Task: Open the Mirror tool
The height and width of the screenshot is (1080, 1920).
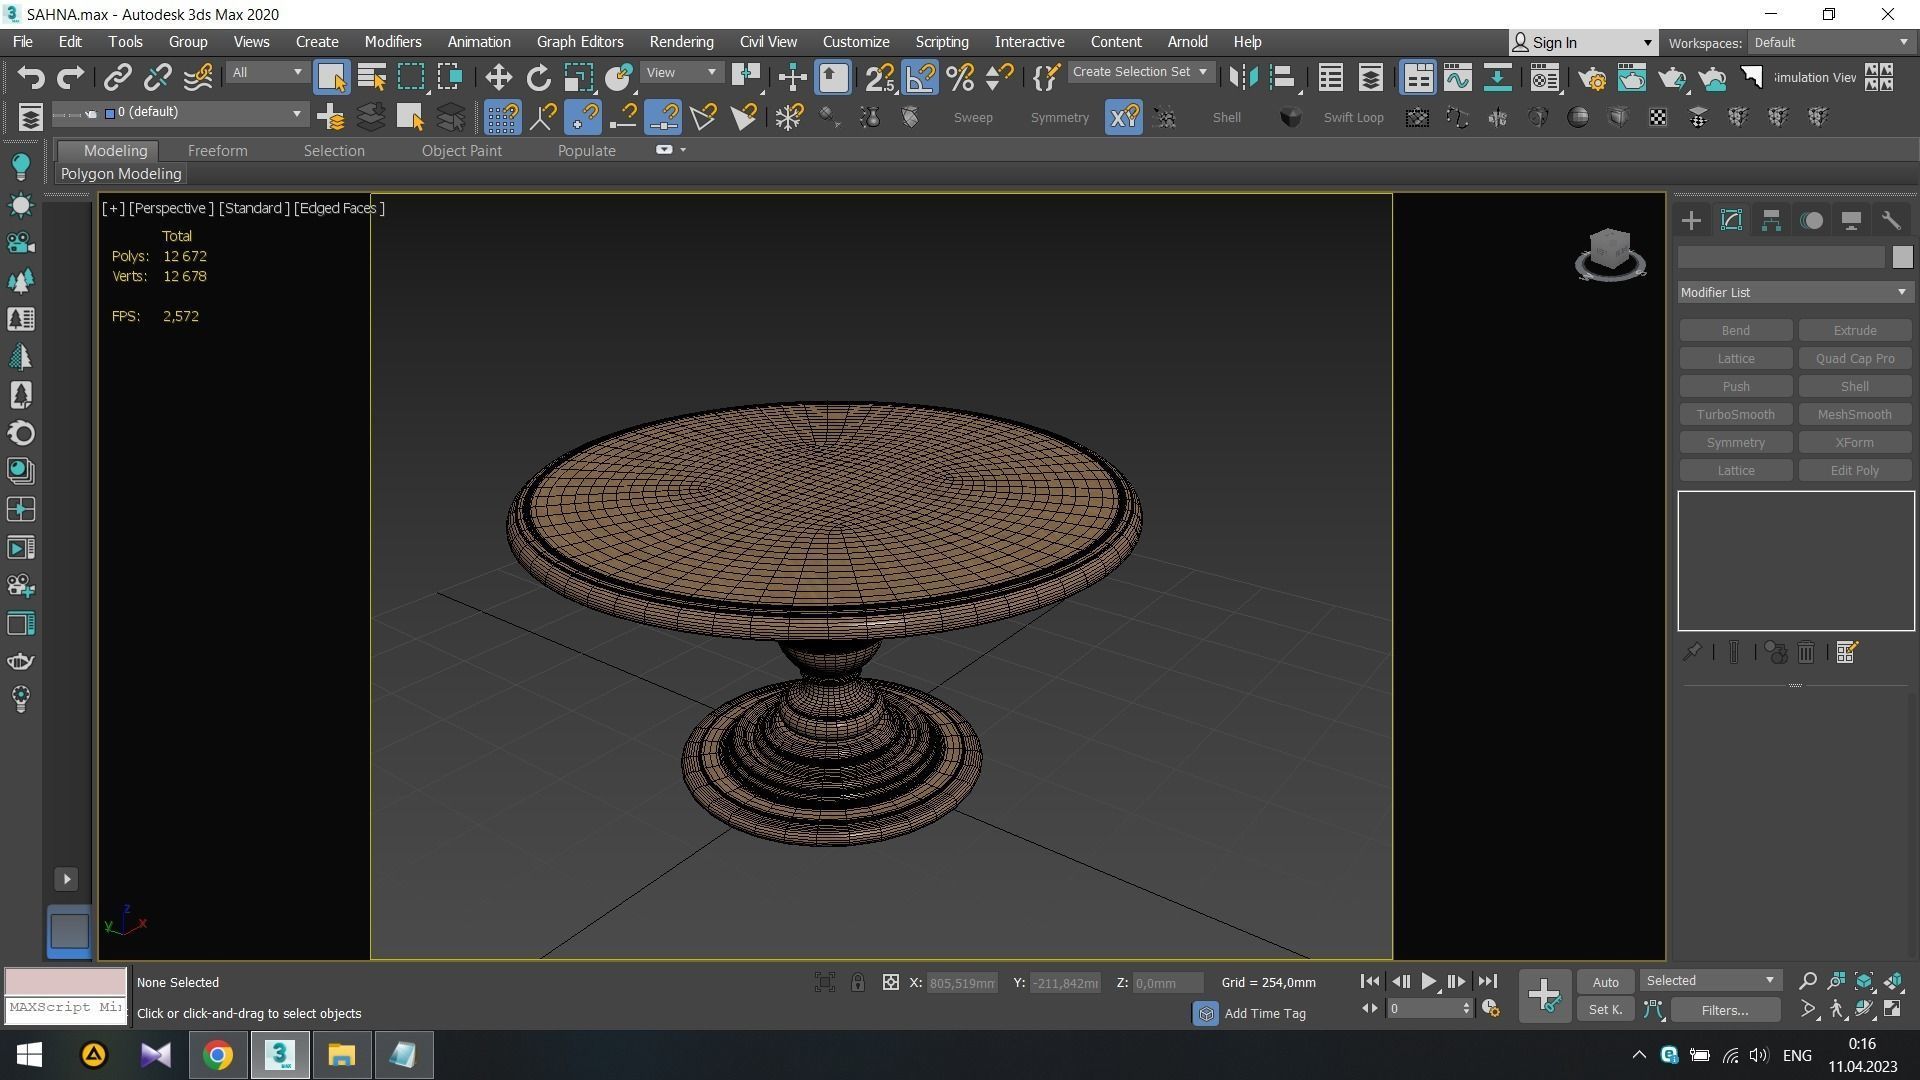Action: click(x=1243, y=77)
